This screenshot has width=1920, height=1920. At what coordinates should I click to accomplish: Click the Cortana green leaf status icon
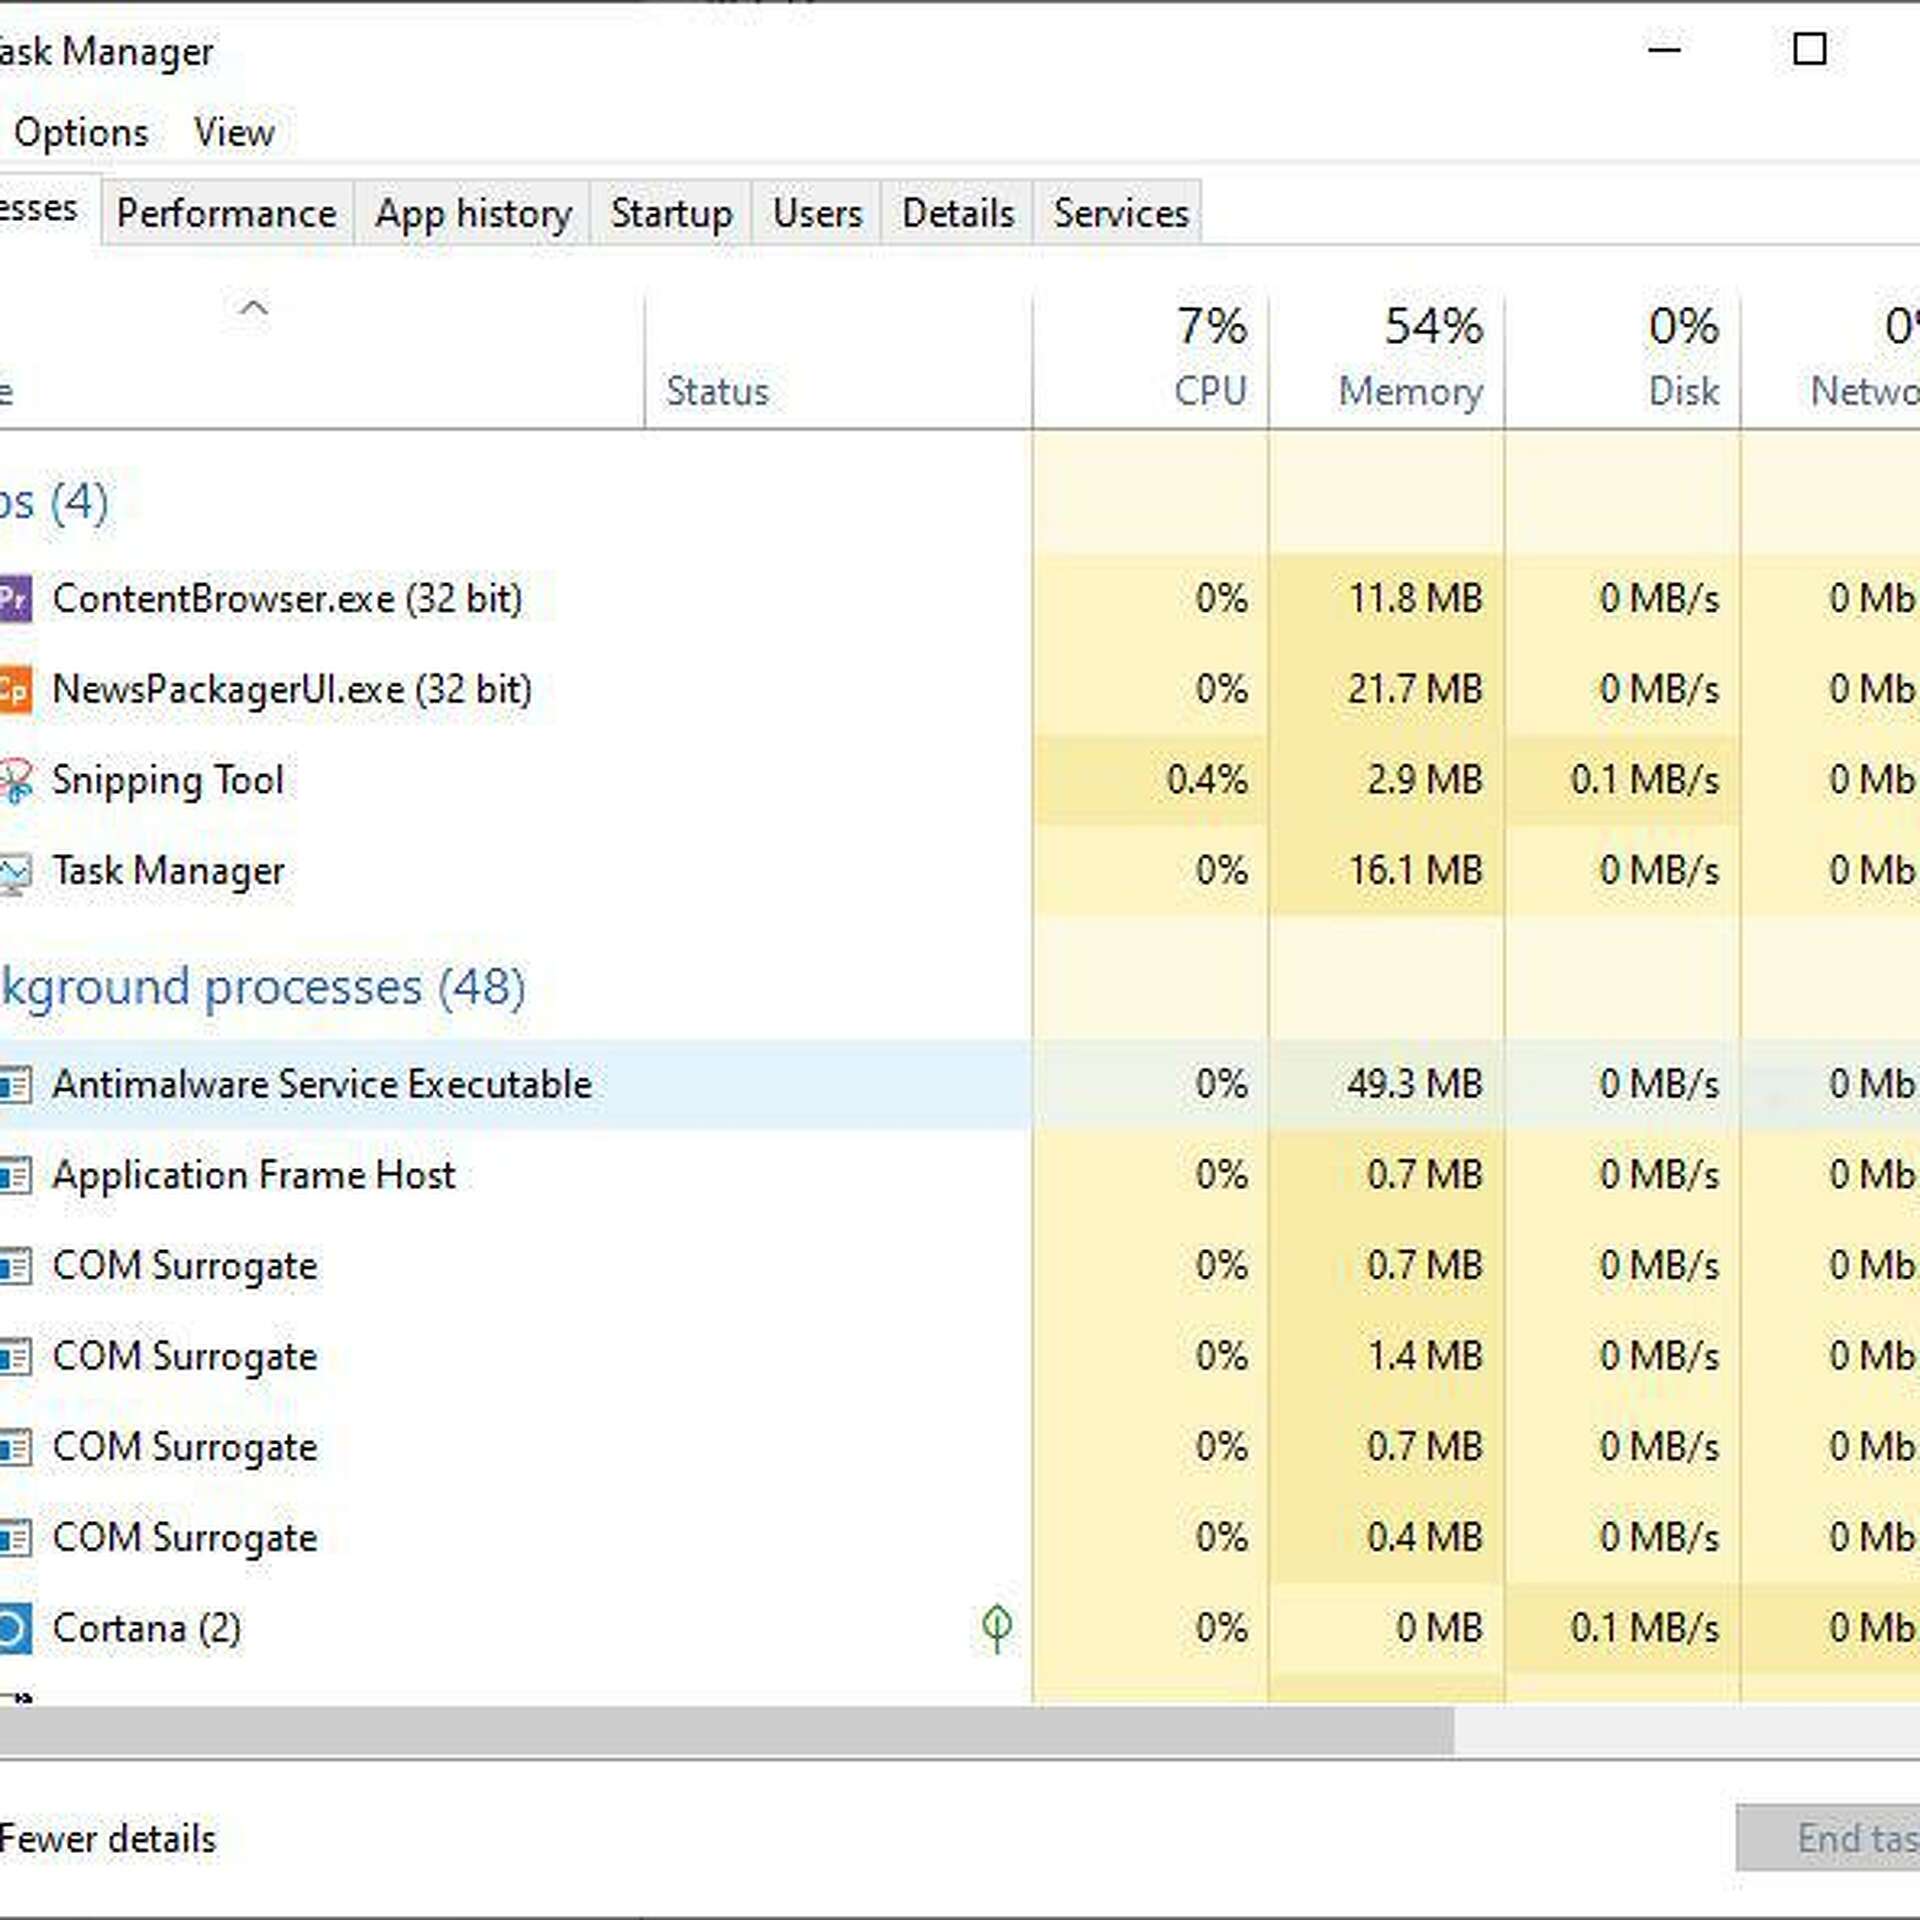point(996,1628)
